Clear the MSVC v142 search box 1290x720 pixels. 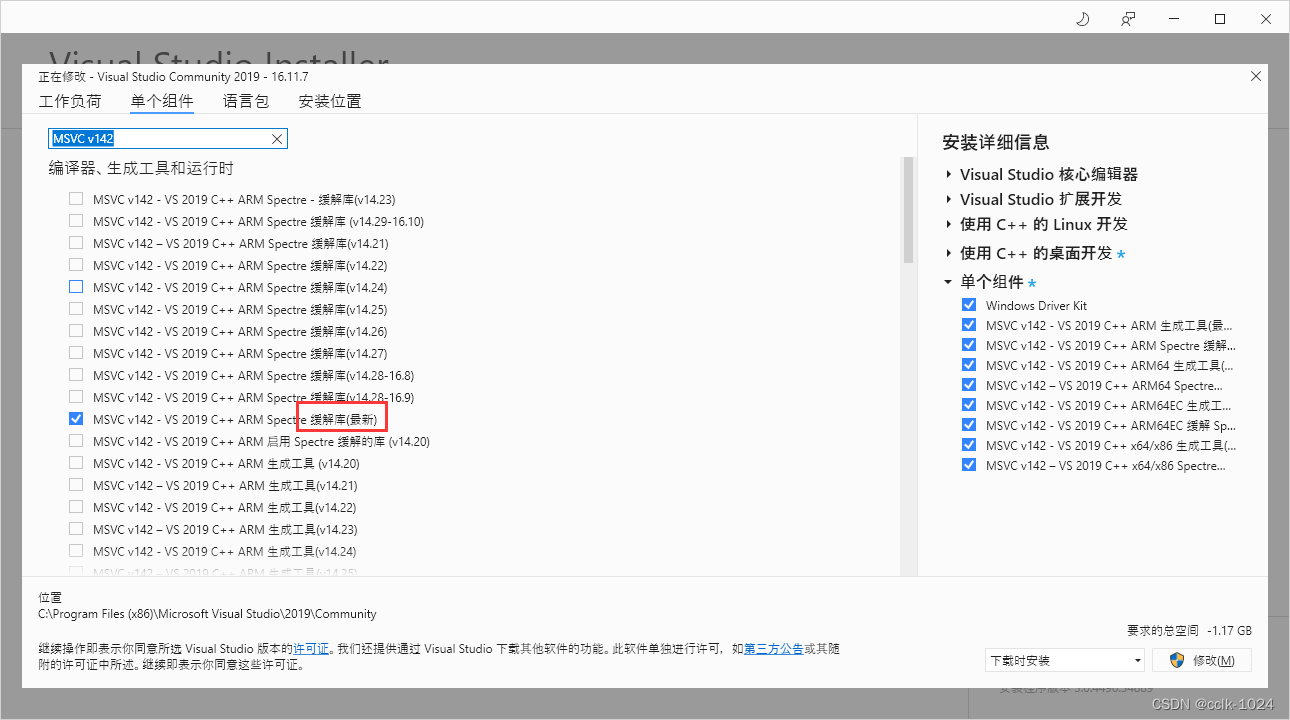277,138
